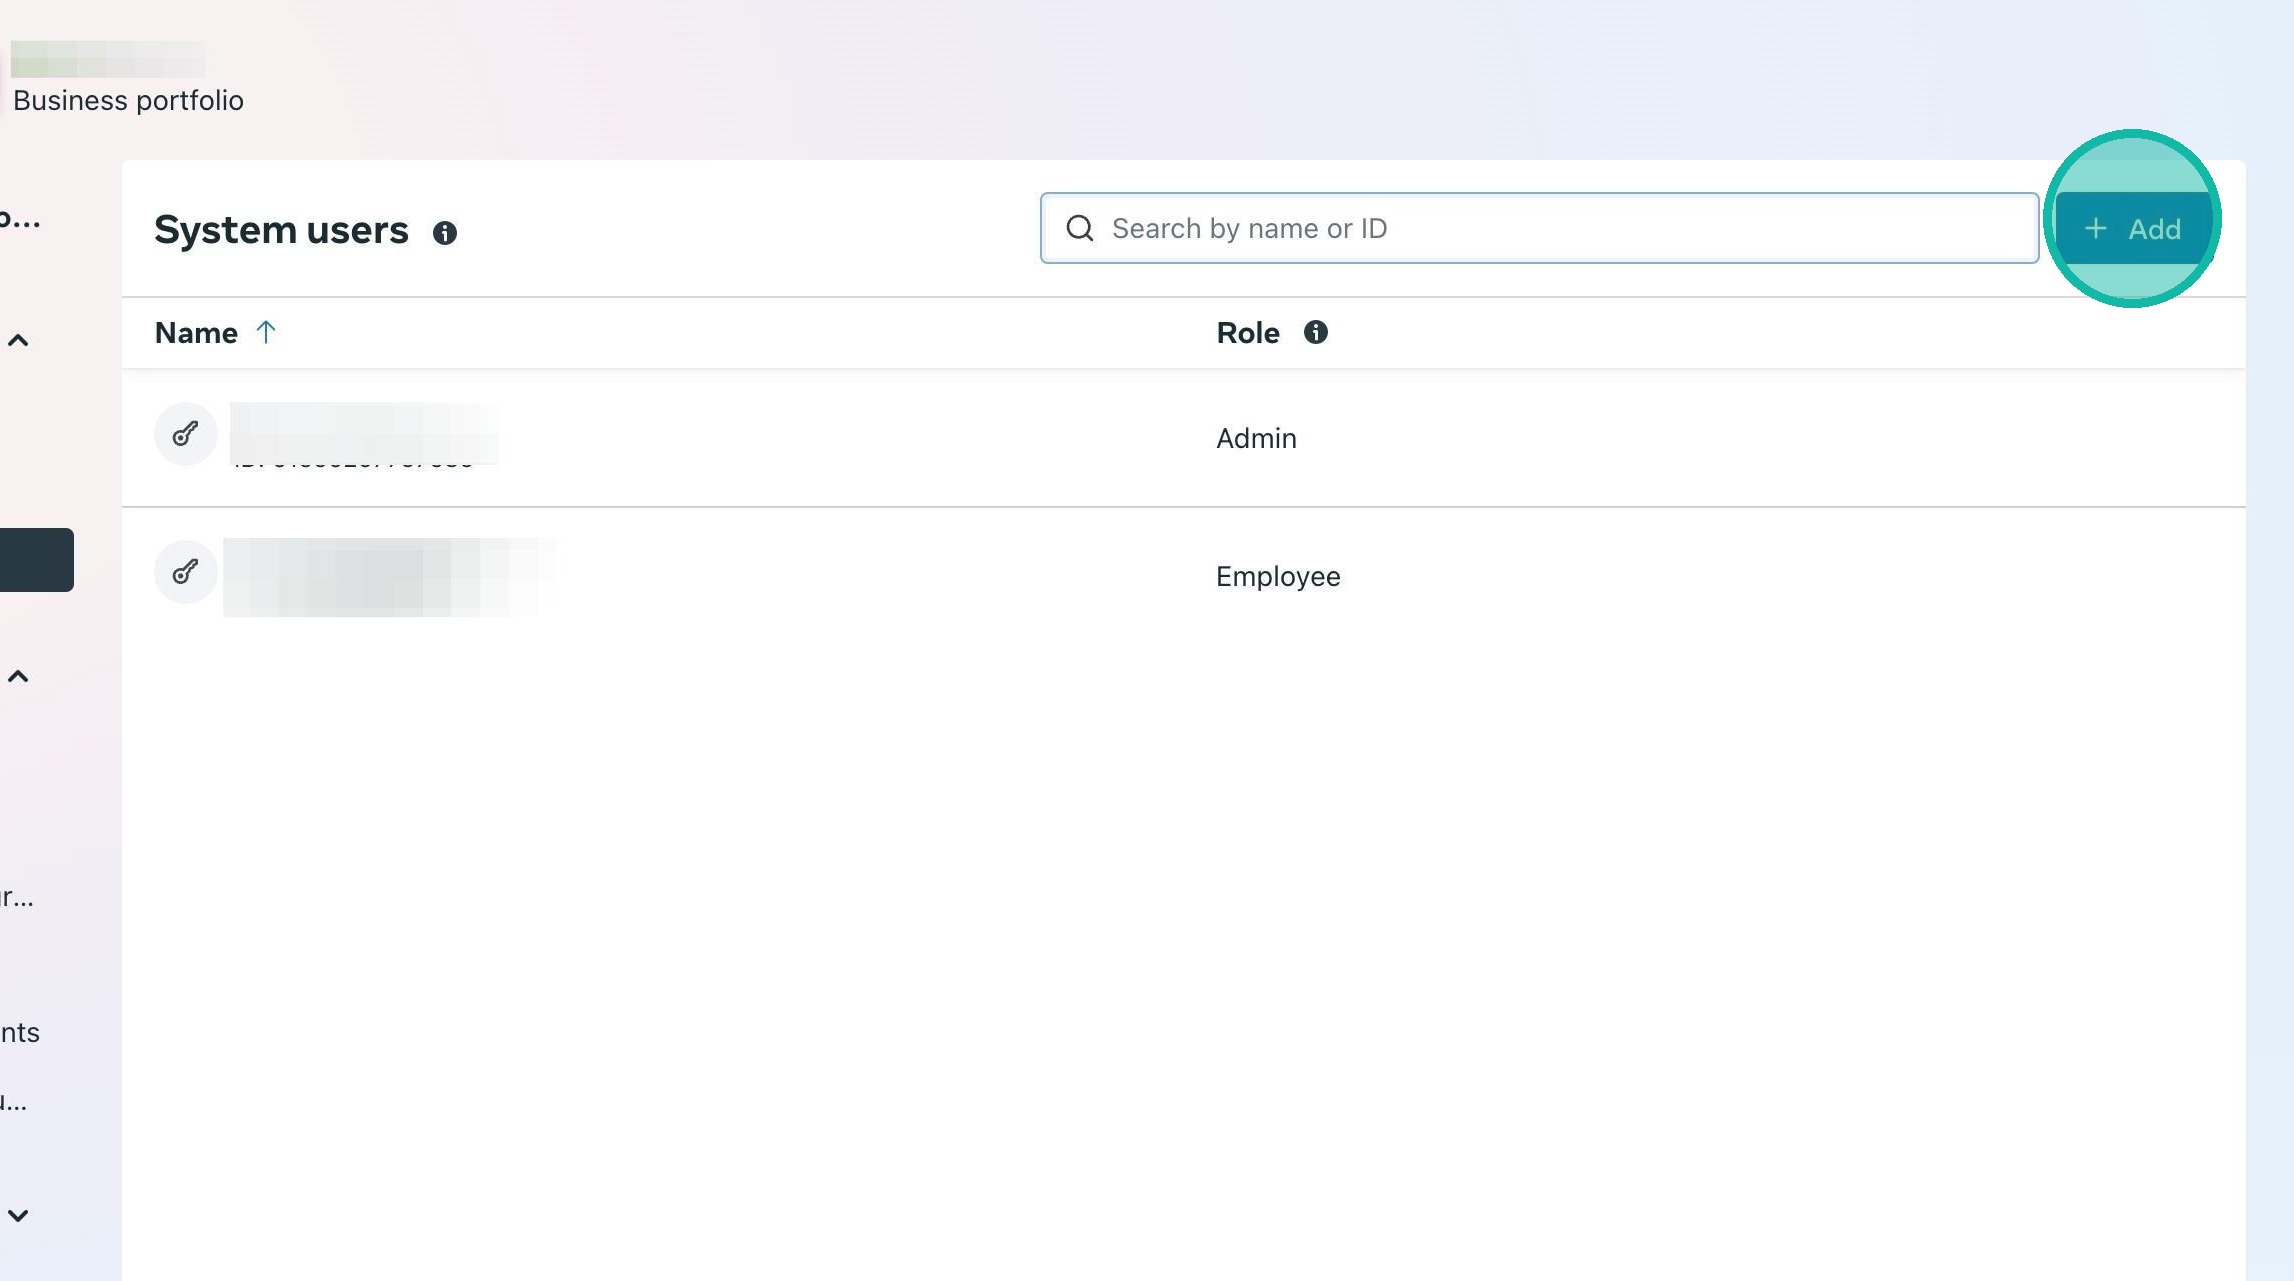Click the info icon beside System users

click(x=445, y=233)
